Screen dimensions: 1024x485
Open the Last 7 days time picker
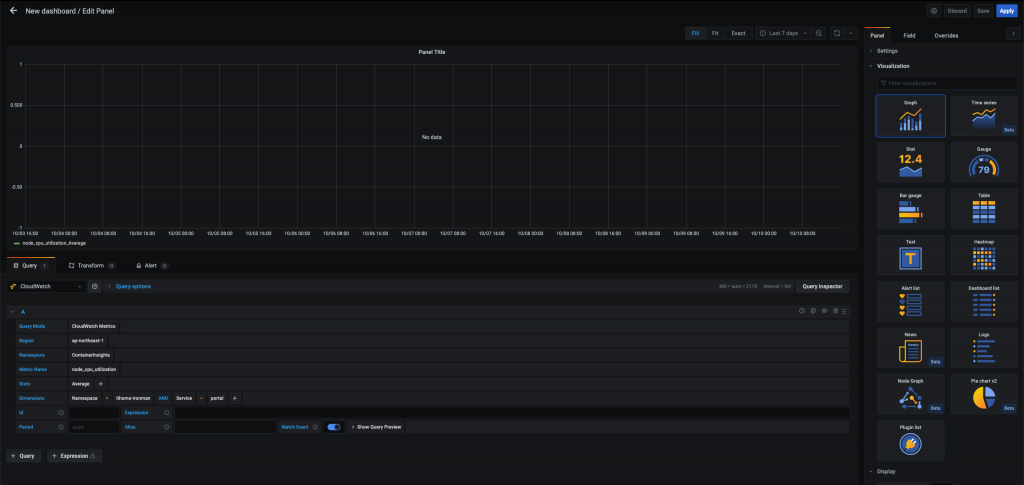(x=783, y=33)
